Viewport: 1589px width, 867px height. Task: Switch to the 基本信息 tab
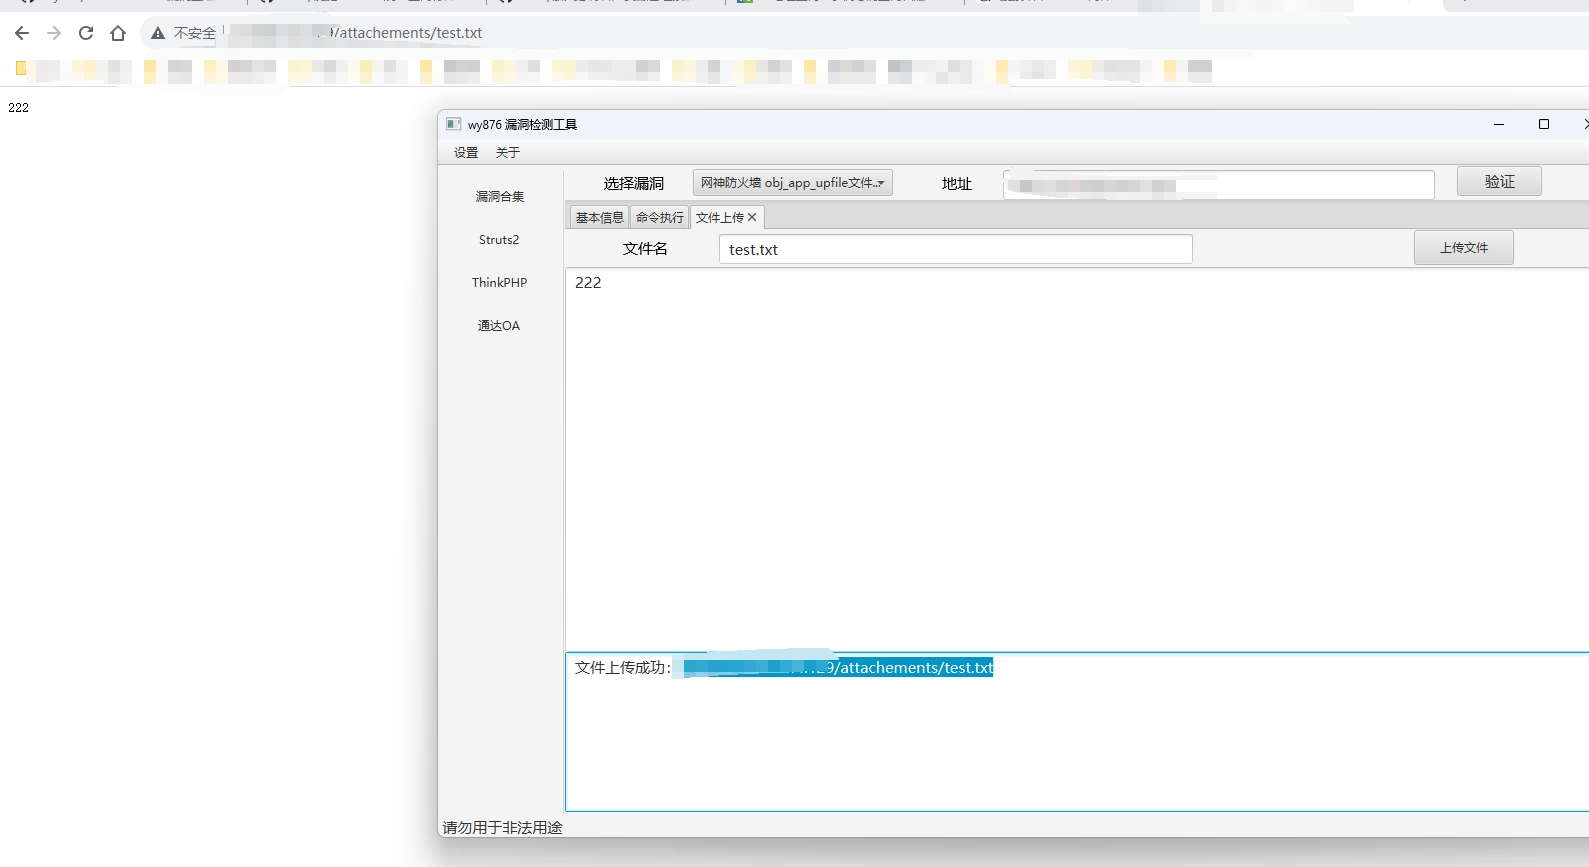click(599, 217)
